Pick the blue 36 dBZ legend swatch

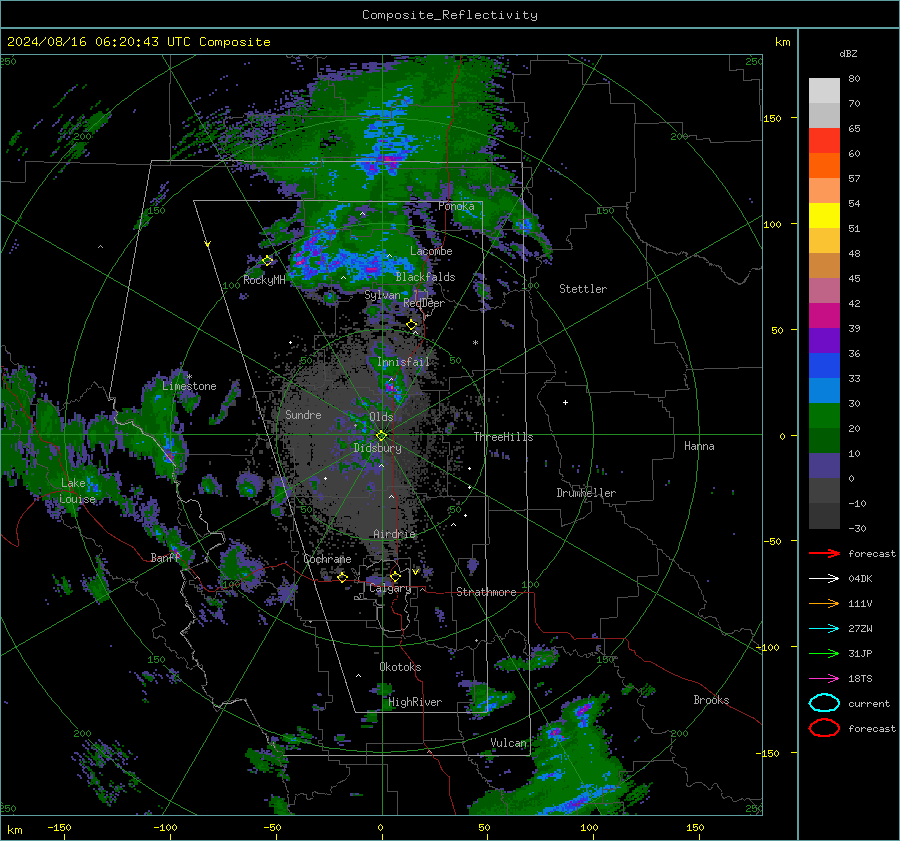(x=824, y=365)
